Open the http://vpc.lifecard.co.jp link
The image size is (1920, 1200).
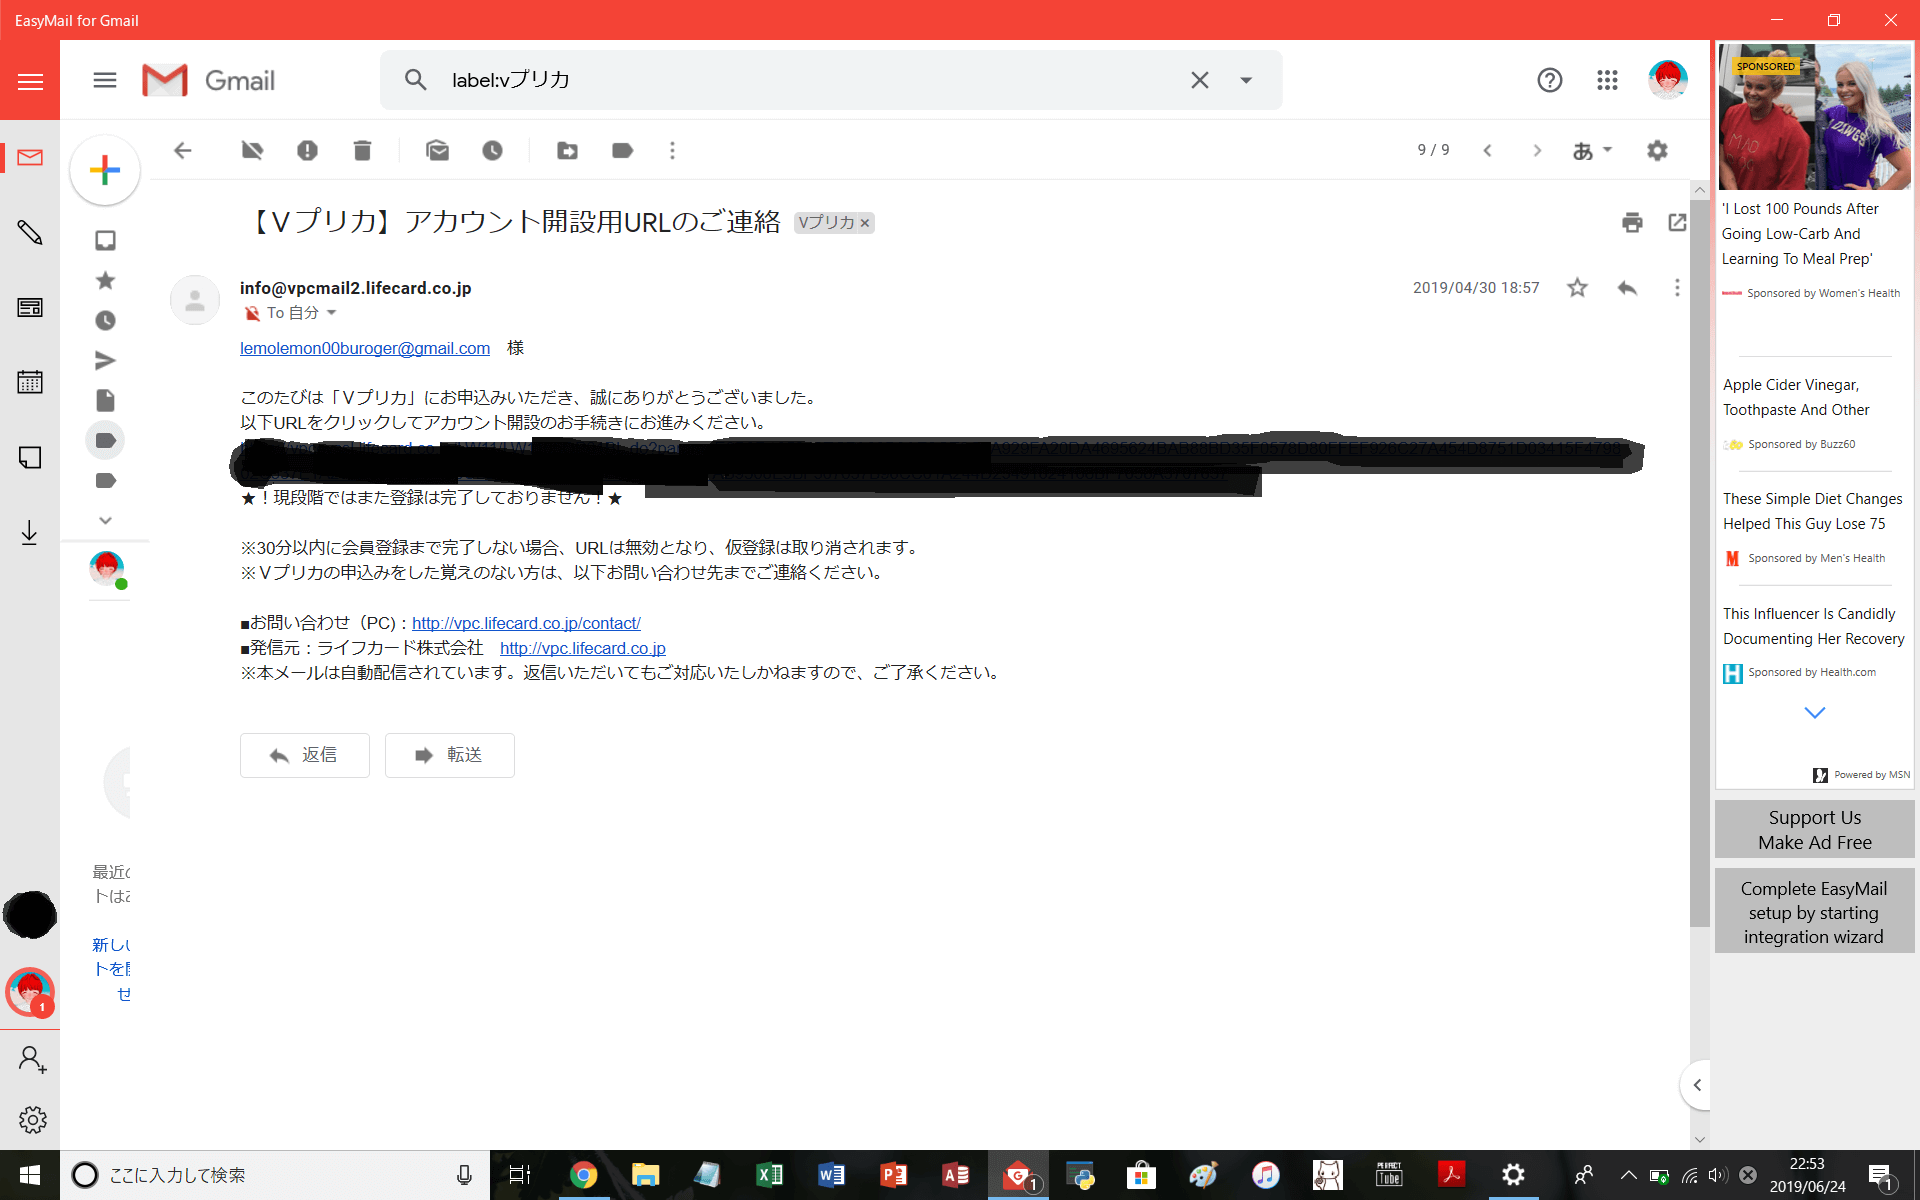click(583, 648)
